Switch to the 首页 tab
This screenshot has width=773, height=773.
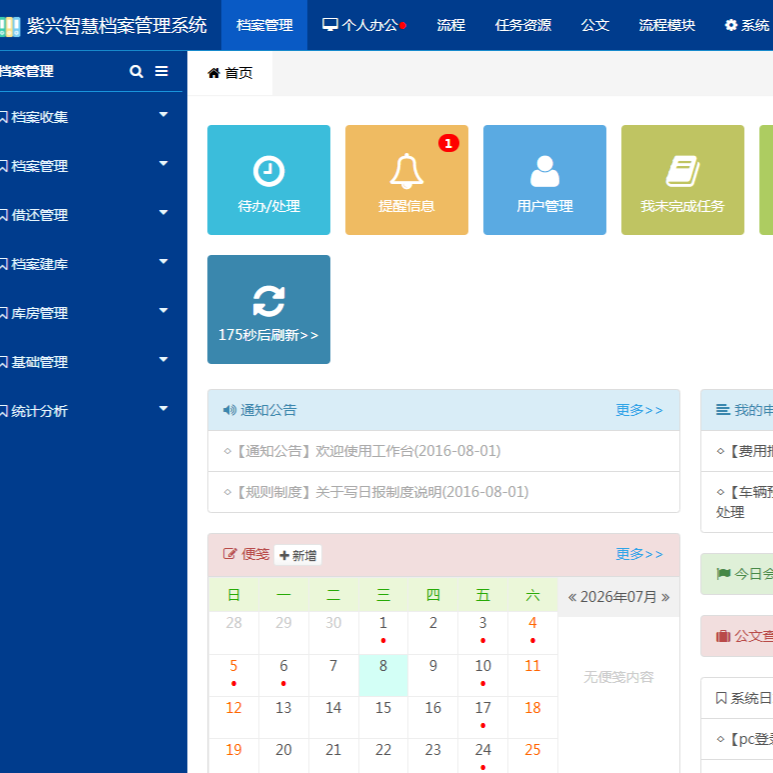point(230,73)
